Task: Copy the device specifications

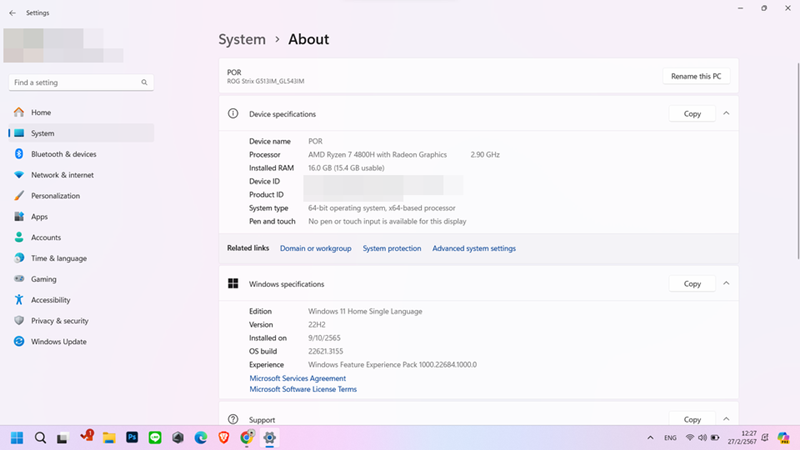Action: click(x=692, y=114)
